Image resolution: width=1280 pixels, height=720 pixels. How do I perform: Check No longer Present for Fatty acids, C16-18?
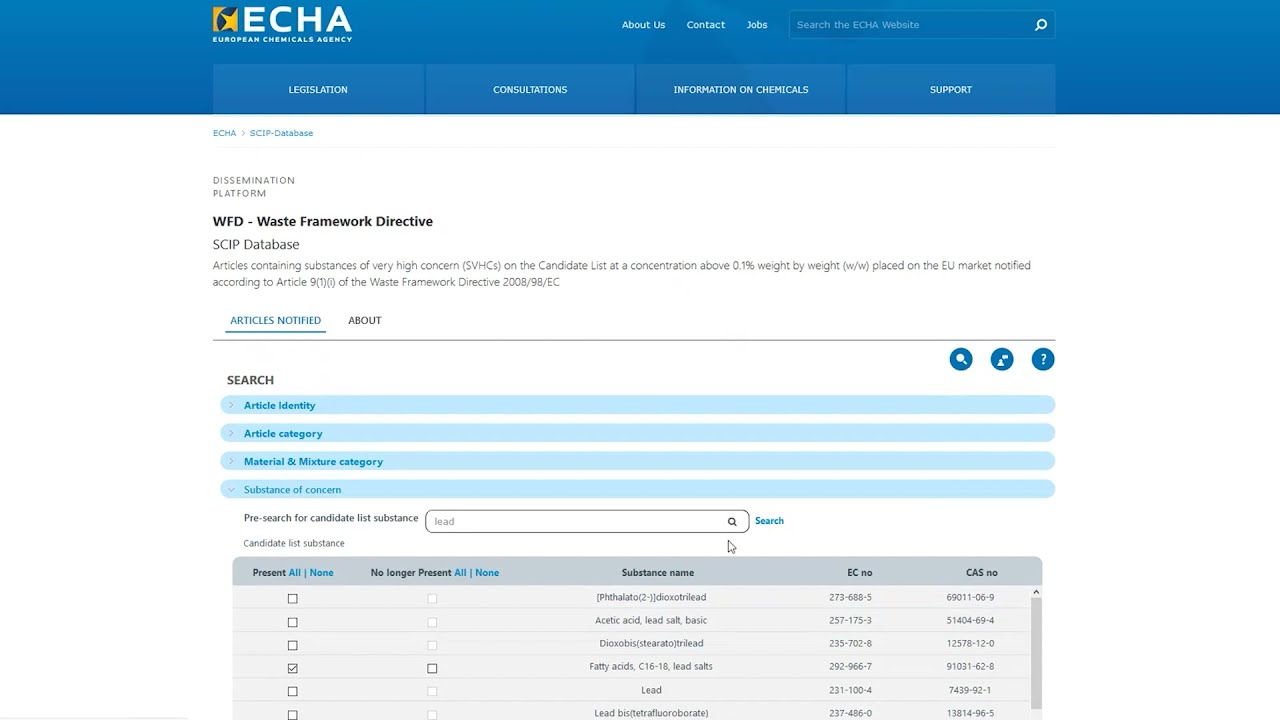click(x=432, y=668)
